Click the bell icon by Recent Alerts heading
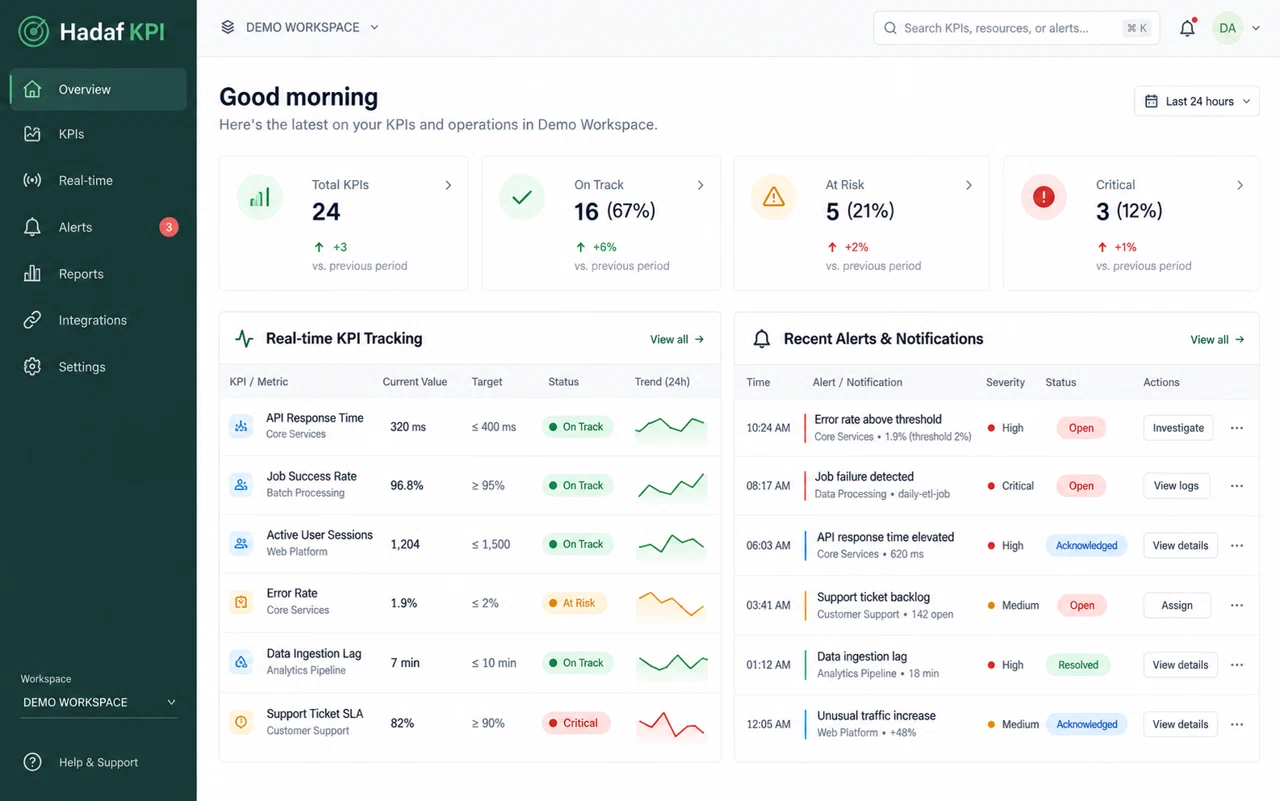Image resolution: width=1280 pixels, height=801 pixels. pyautogui.click(x=762, y=339)
